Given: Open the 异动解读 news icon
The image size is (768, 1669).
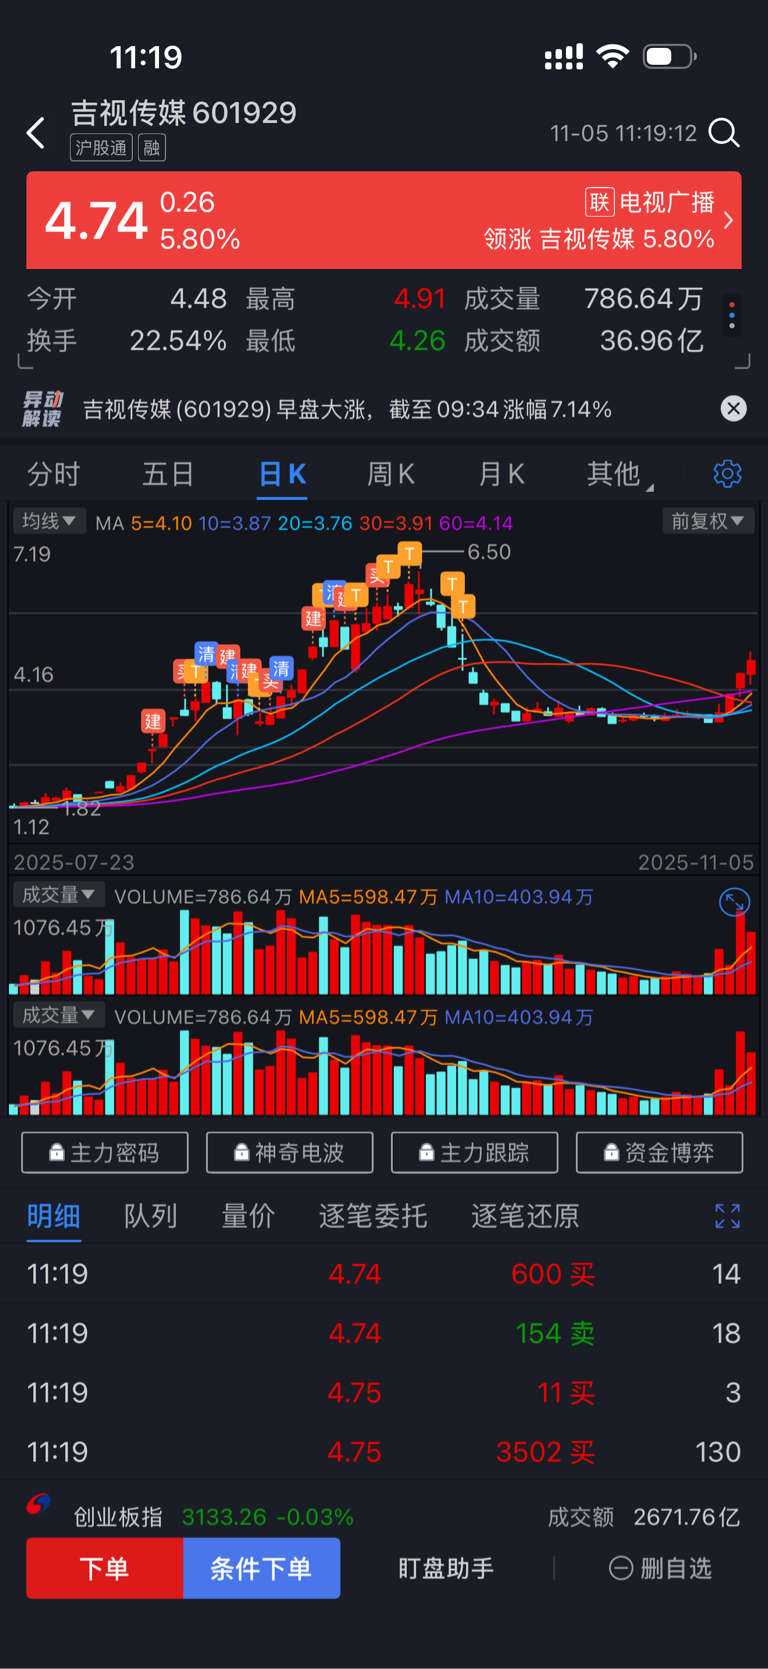Looking at the screenshot, I should [43, 409].
